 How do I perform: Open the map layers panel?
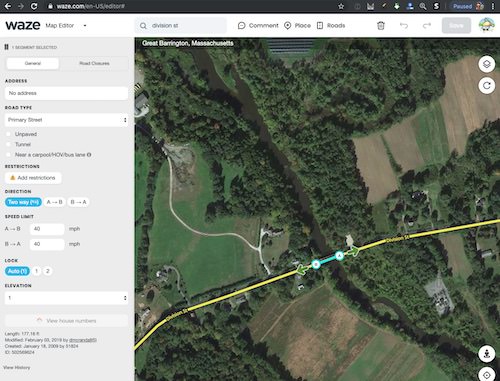coord(487,64)
